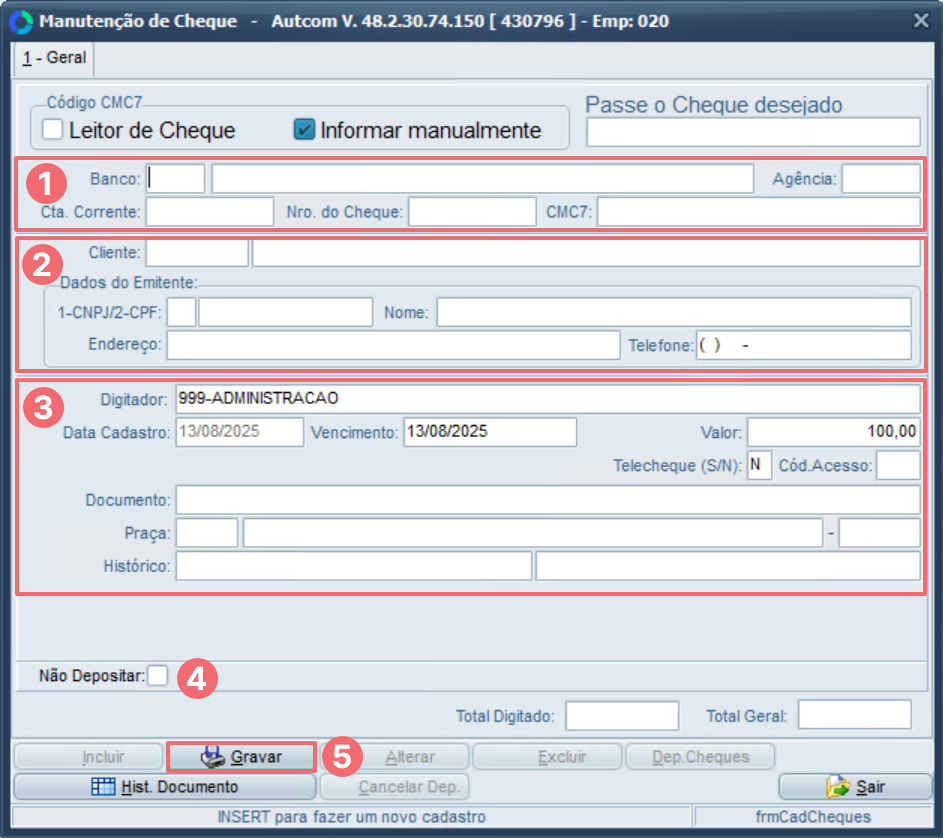The image size is (943, 838).
Task: Click the Total Digitado field
Action: [622, 715]
